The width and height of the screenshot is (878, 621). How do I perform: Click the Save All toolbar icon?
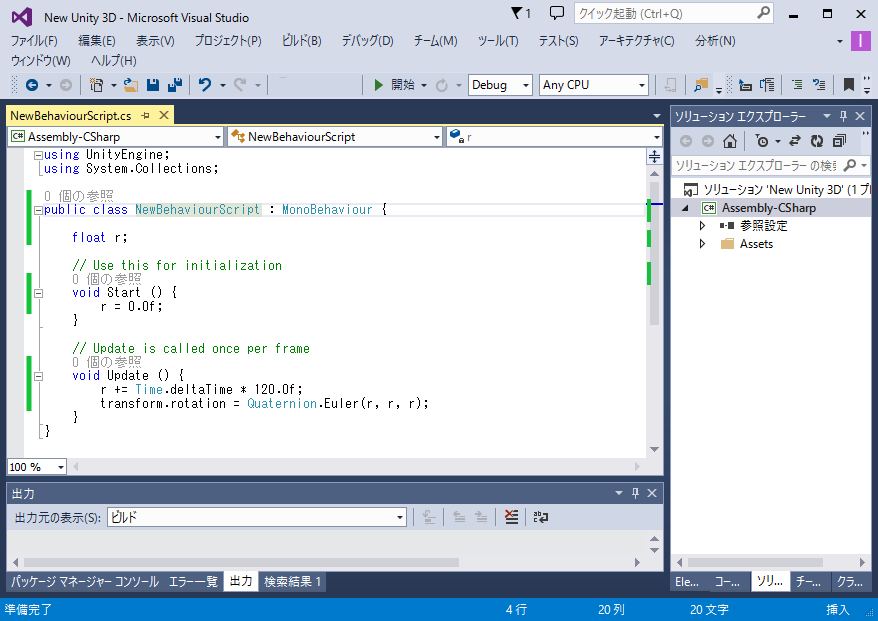click(174, 86)
